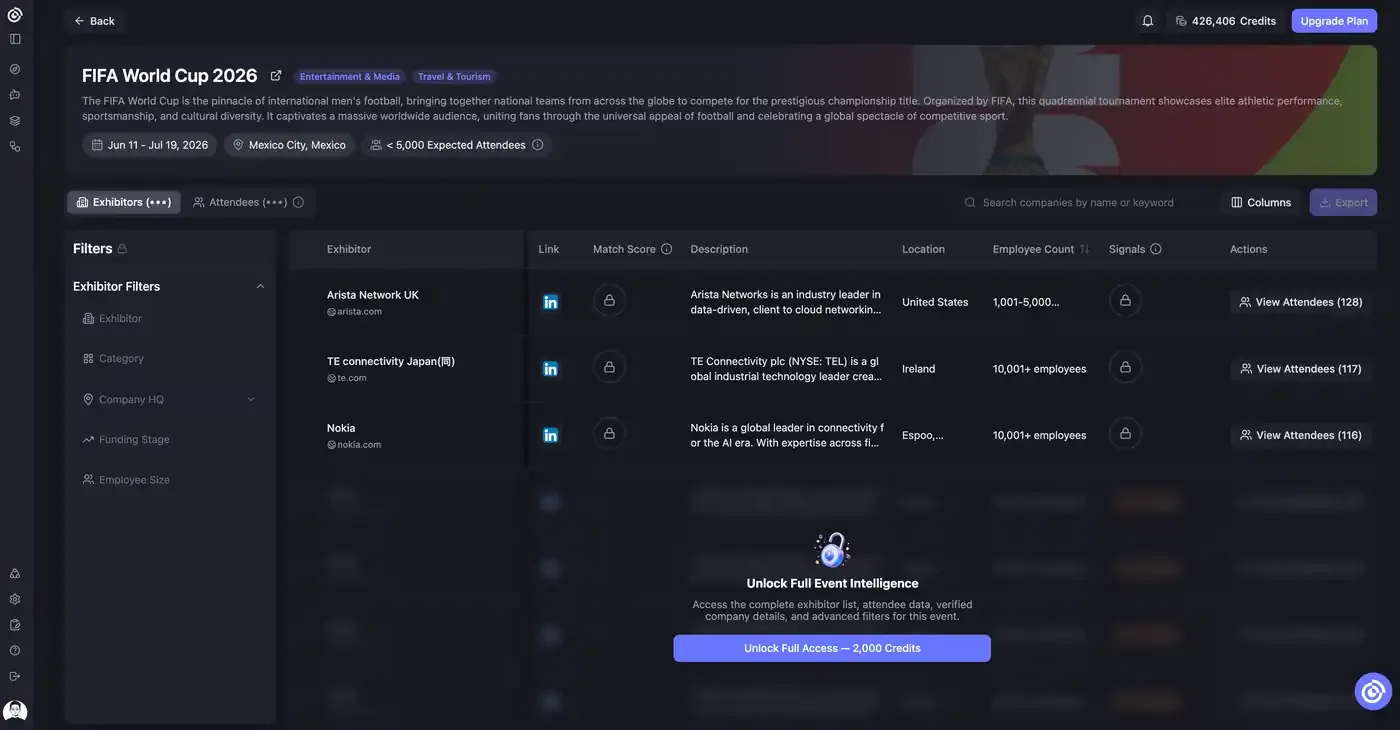Switch to the Exhibitors tab
The width and height of the screenshot is (1400, 730).
pos(124,202)
